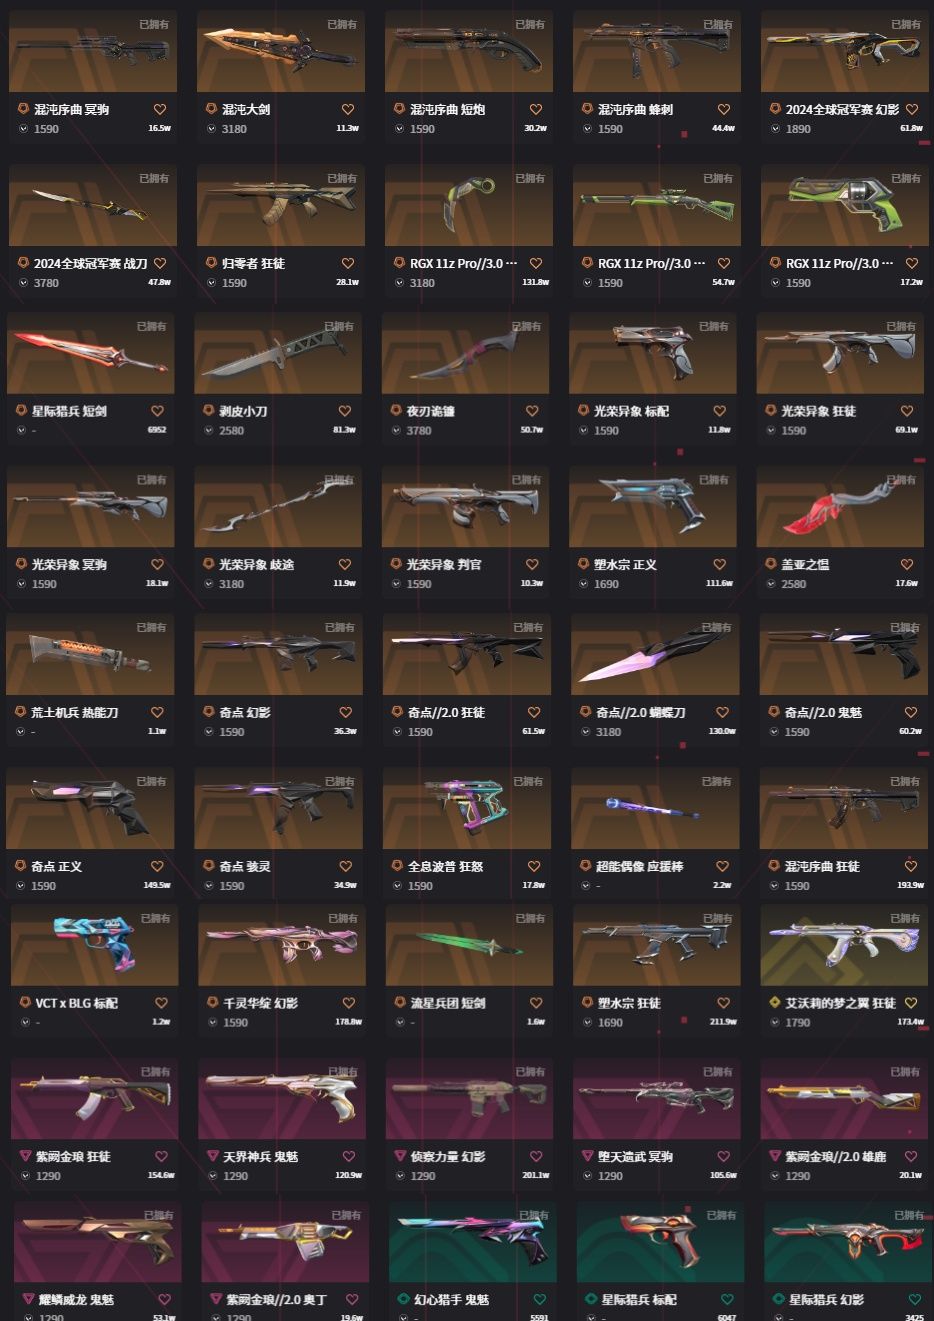Toggle the heart on 奇点 正义
Viewport: 934px width, 1321px height.
157,867
